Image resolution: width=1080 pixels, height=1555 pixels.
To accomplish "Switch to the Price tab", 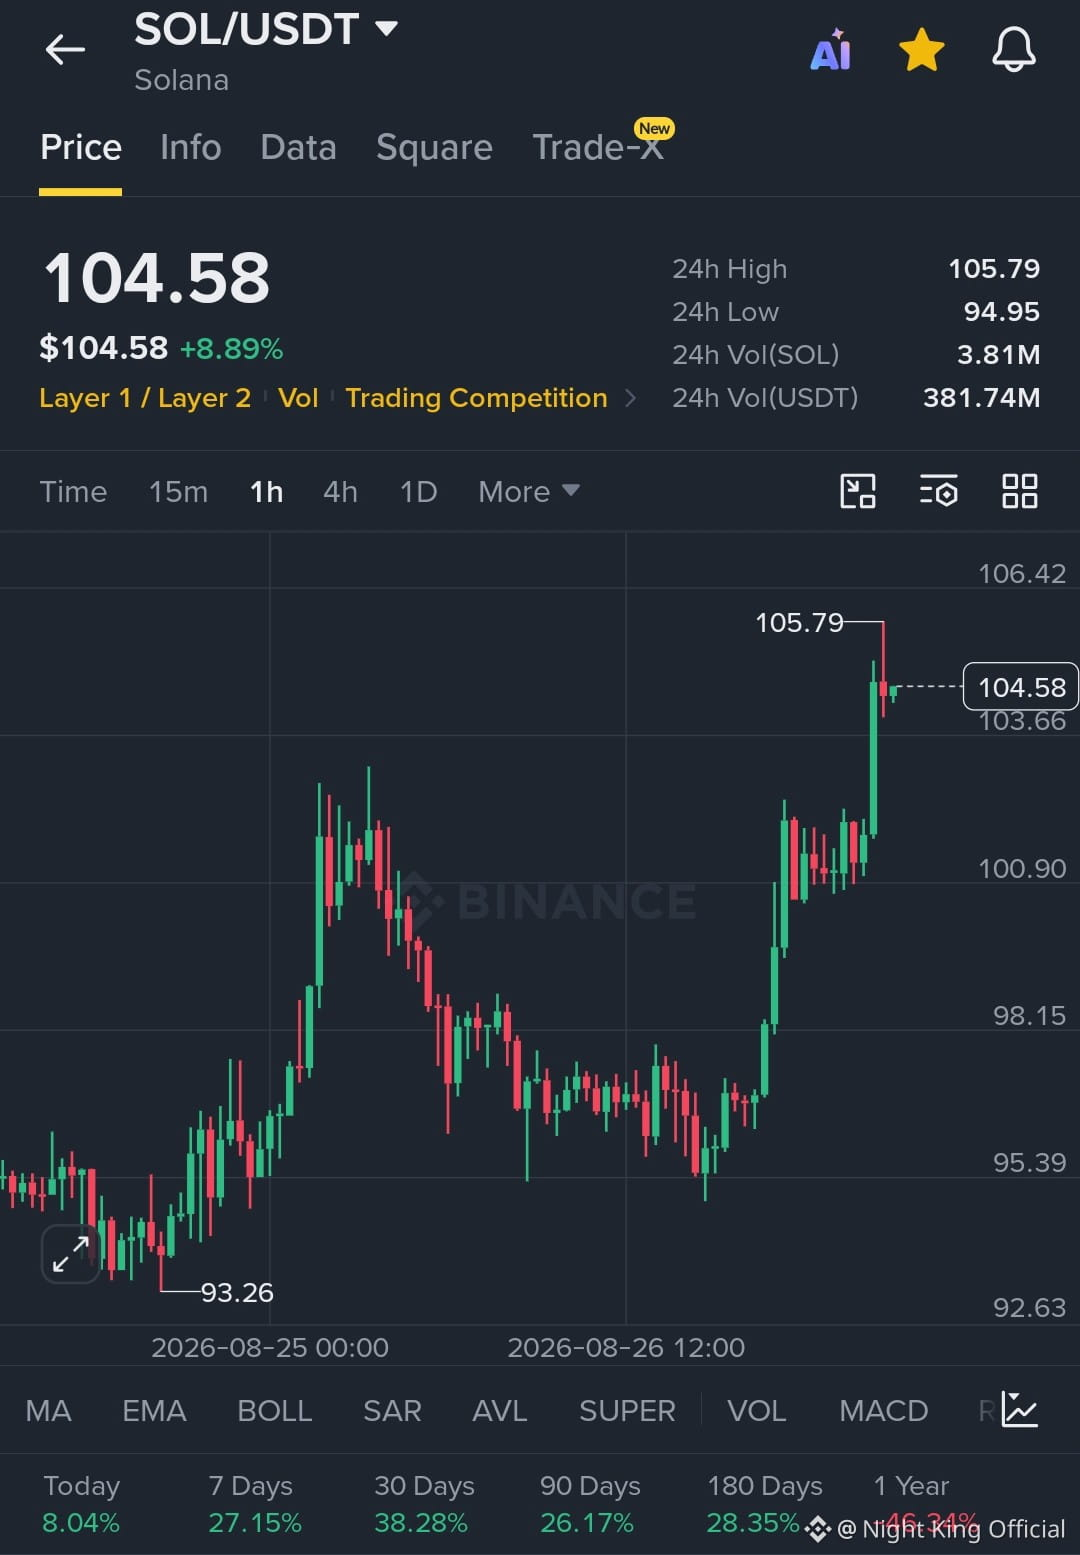I will [81, 148].
